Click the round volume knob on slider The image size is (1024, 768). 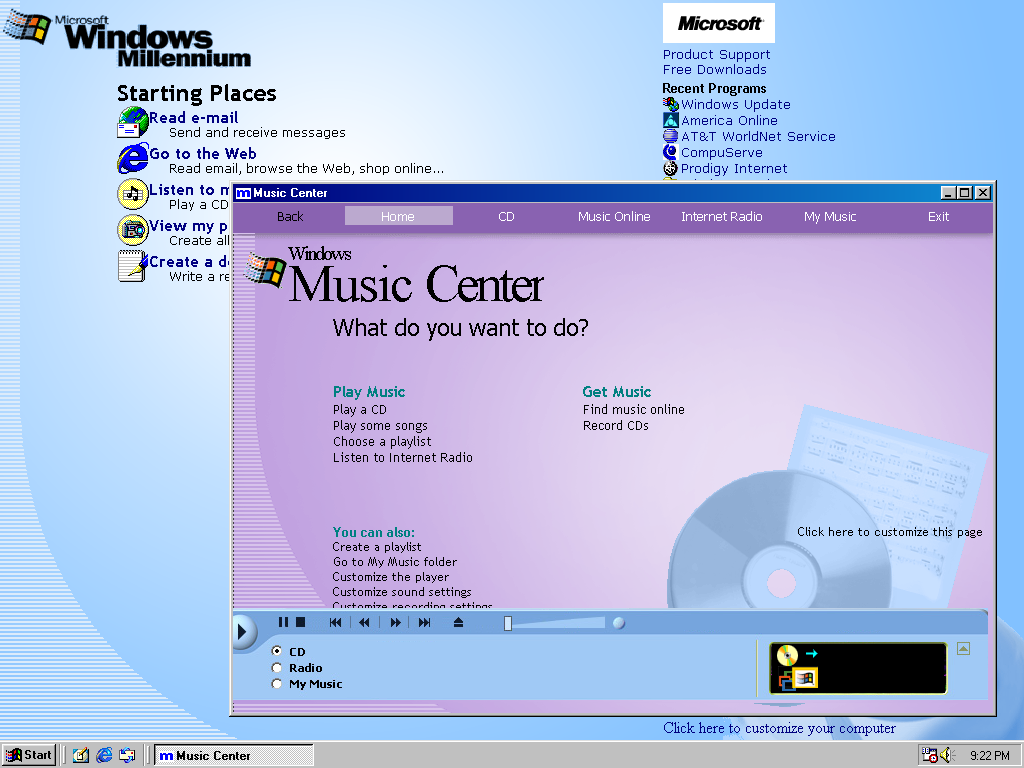click(x=619, y=623)
